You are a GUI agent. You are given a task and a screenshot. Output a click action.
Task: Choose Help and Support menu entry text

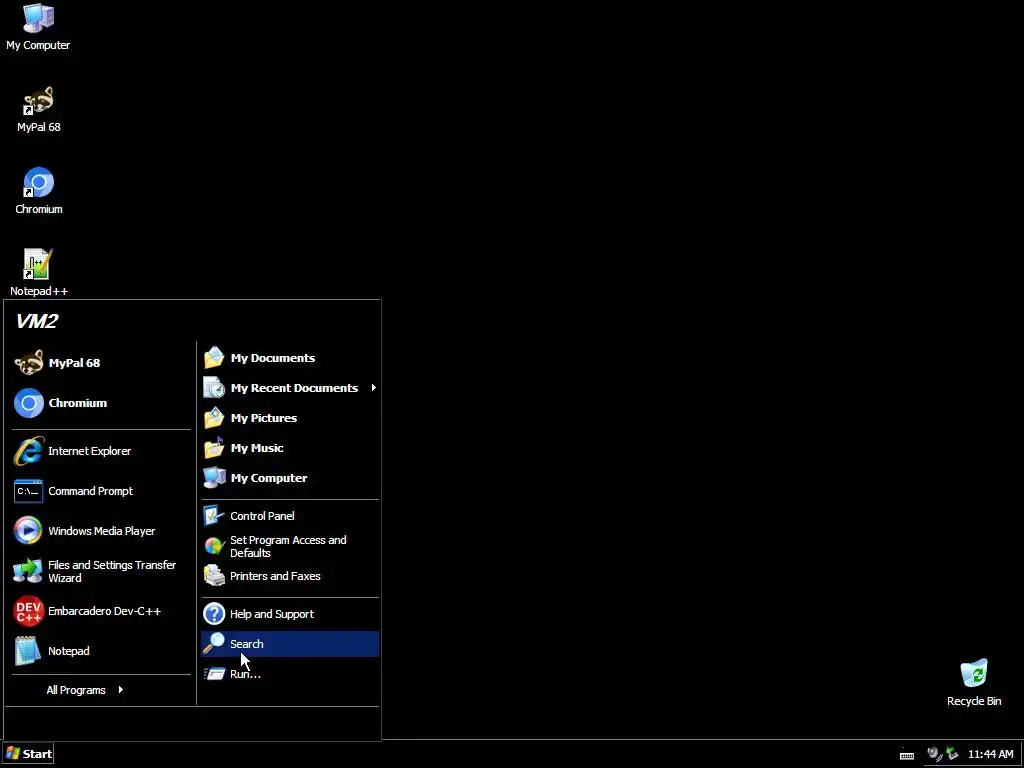click(x=272, y=614)
